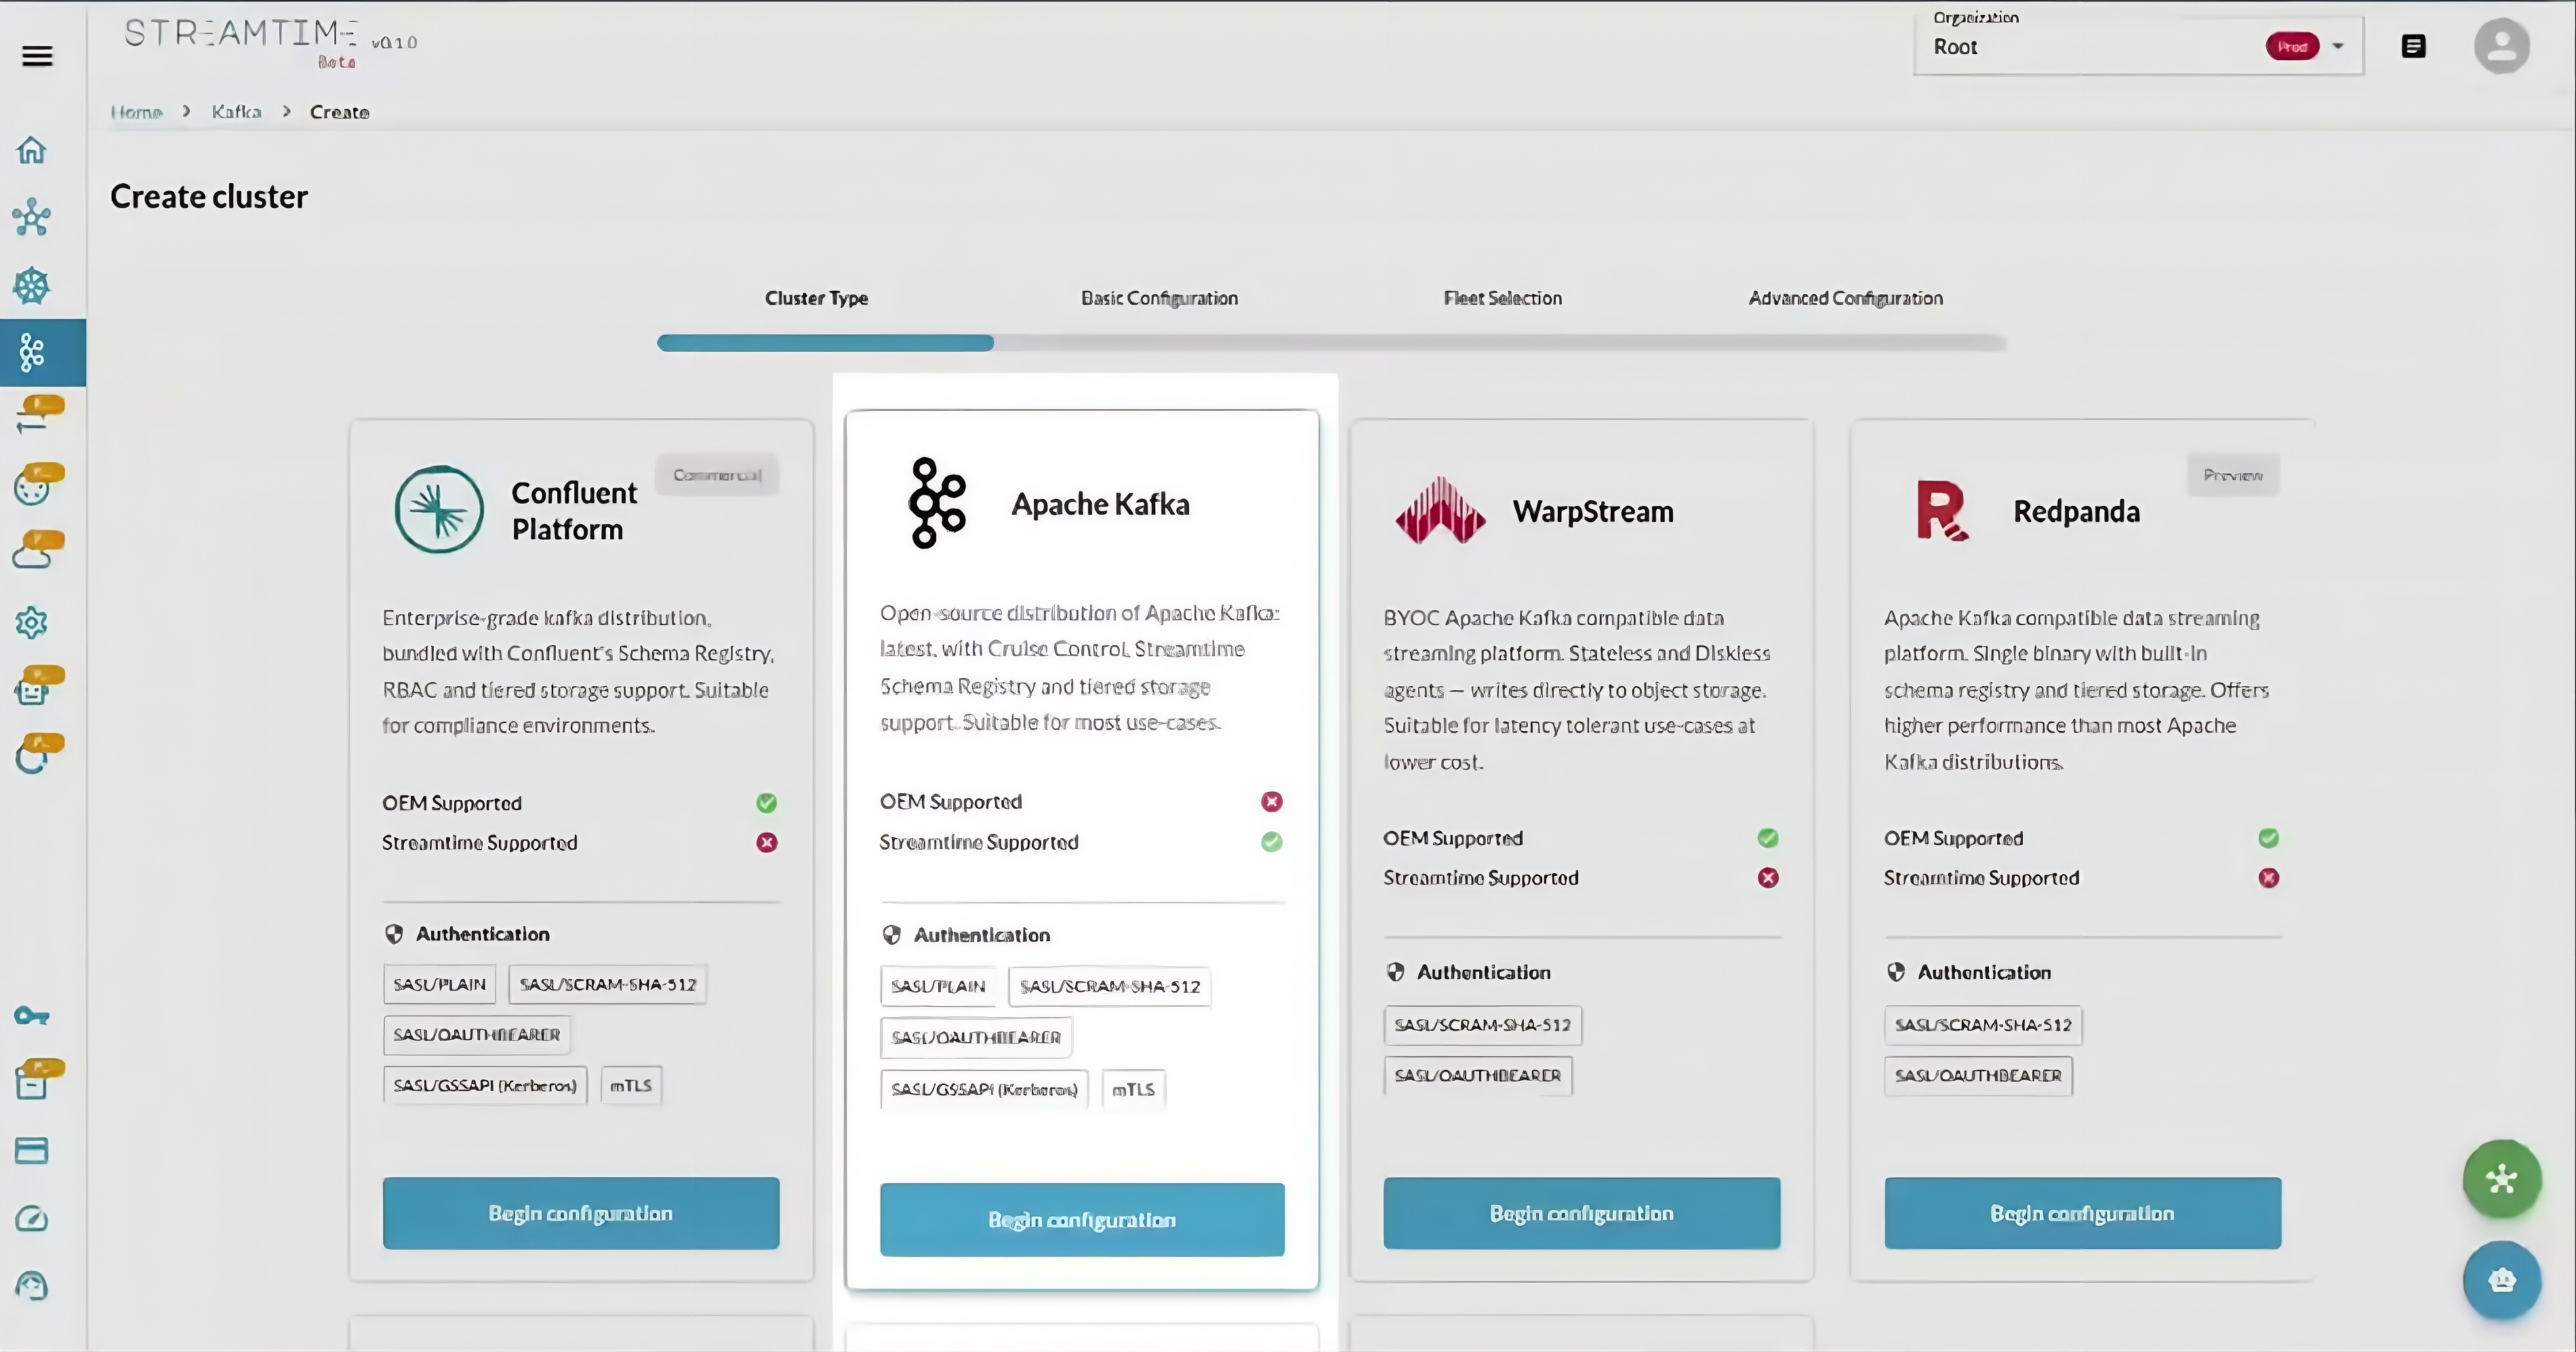2576x1352 pixels.
Task: Open the speedometer gauge sidebar icon
Action: [x=32, y=1219]
